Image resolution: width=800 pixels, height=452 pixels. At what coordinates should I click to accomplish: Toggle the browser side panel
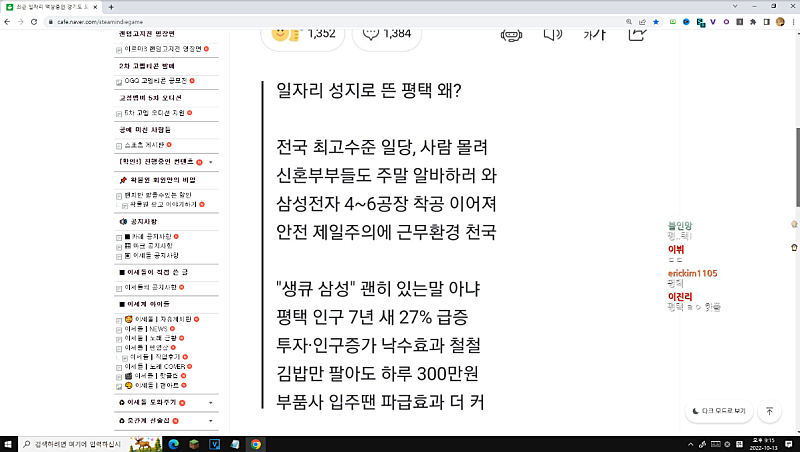[x=766, y=22]
